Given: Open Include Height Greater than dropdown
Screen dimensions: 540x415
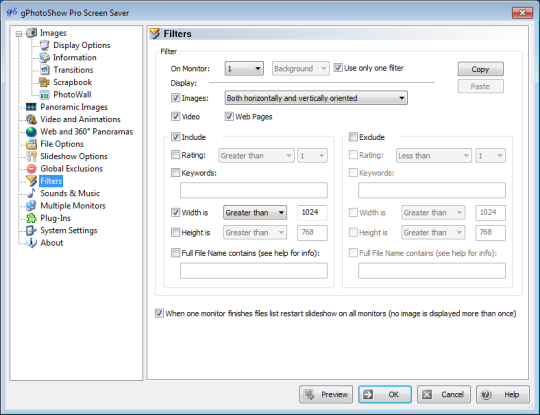Looking at the screenshot, I should tap(255, 232).
